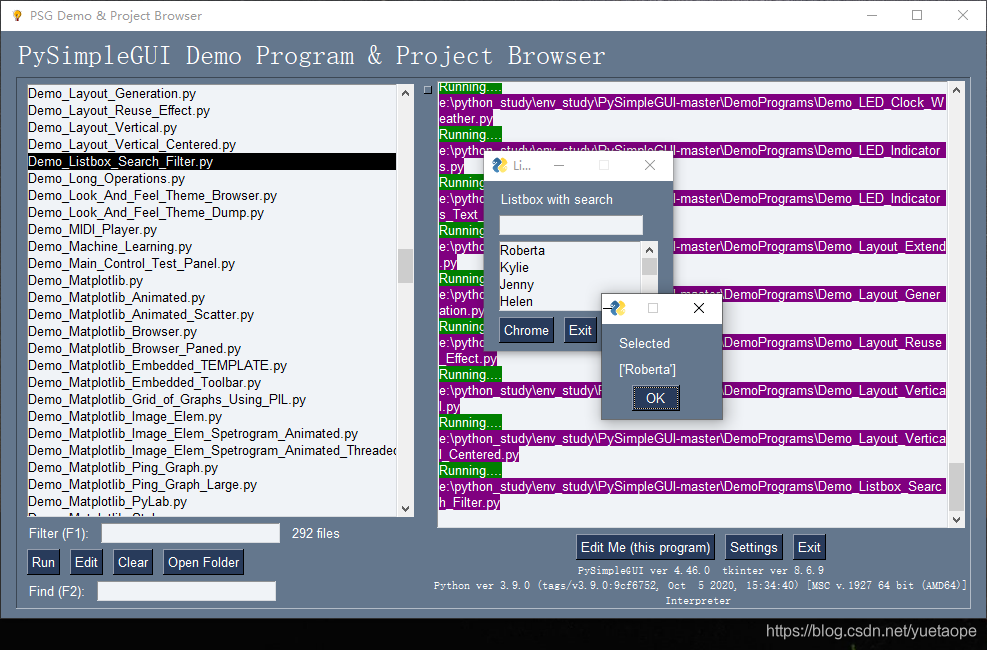Click the Listbox search input field
The width and height of the screenshot is (987, 650).
point(571,225)
